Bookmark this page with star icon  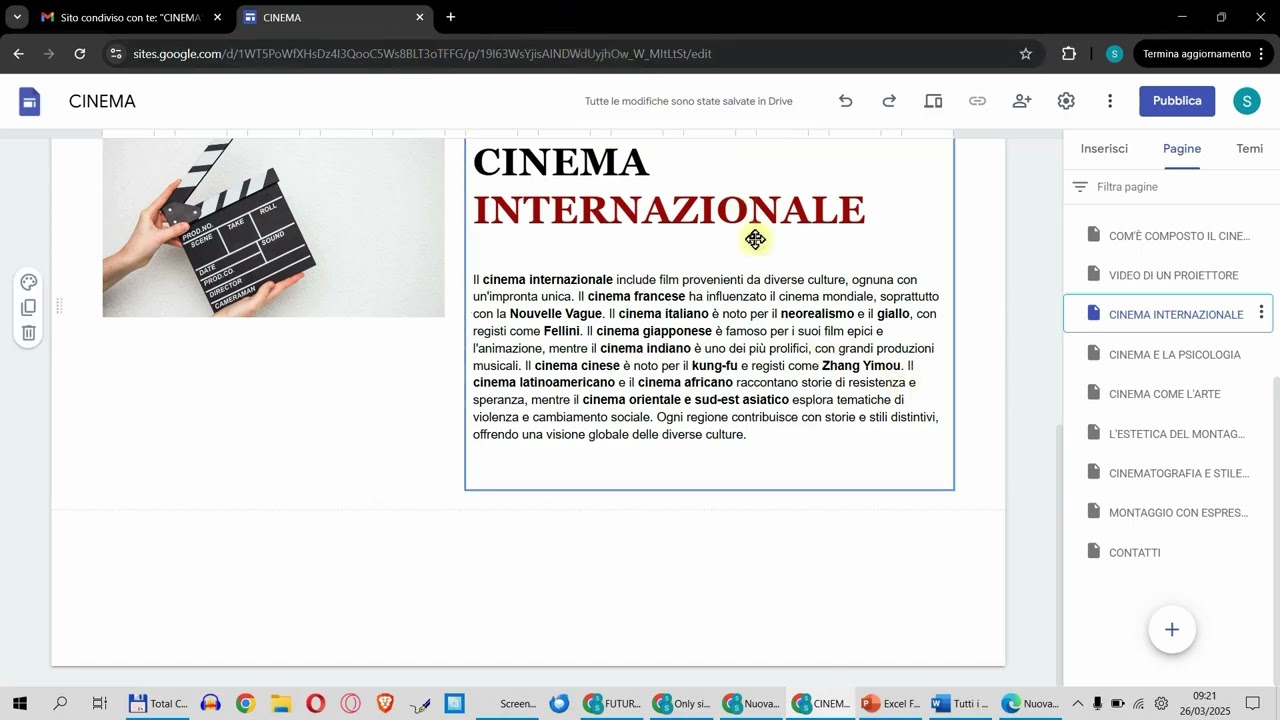coord(1026,54)
